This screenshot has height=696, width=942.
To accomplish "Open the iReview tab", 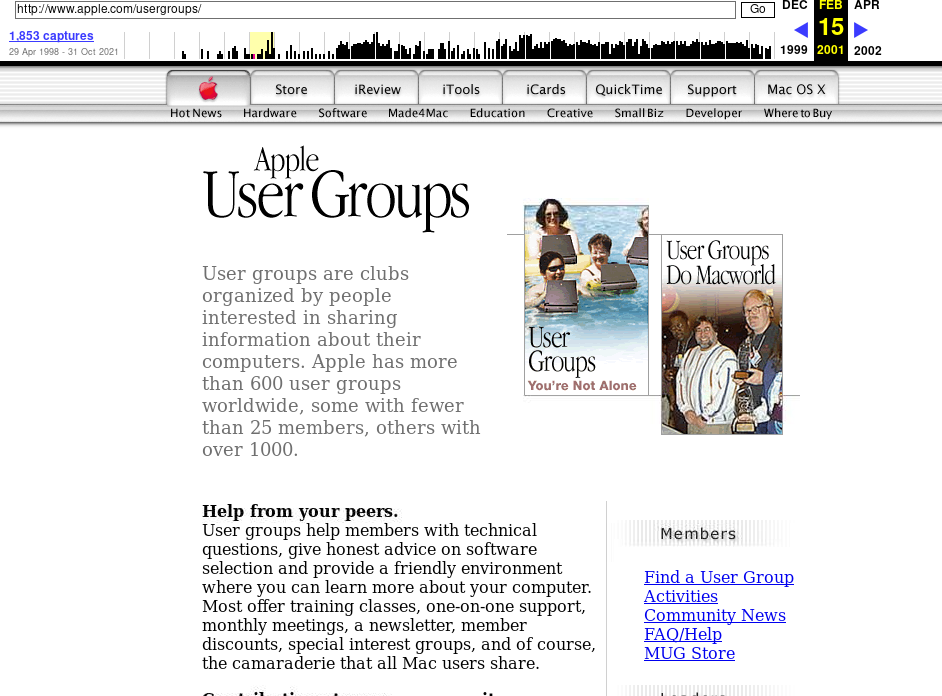I will tap(377, 89).
